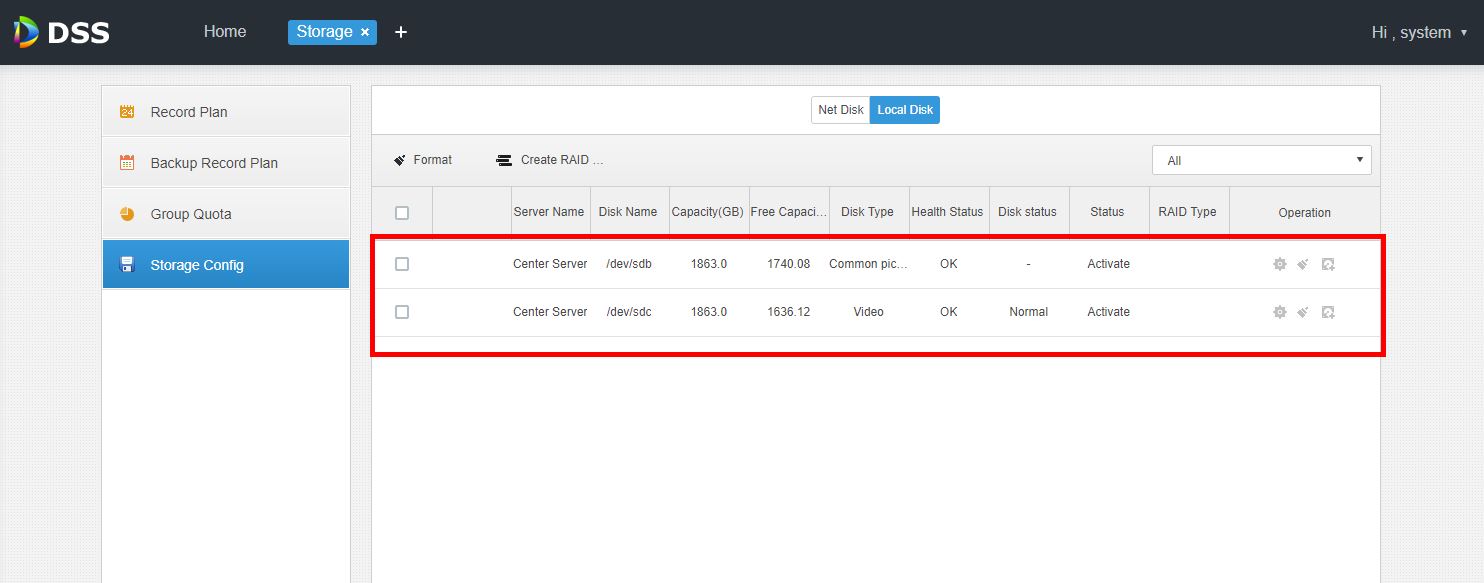Viewport: 1484px width, 583px height.
Task: Switch to Net Disk view
Action: [841, 110]
